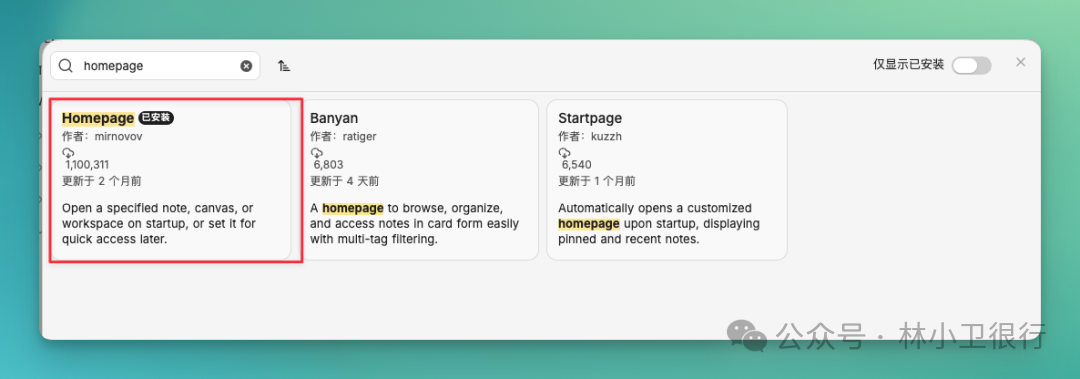The image size is (1080, 379).
Task: Click the magnifier search icon
Action: (x=66, y=65)
